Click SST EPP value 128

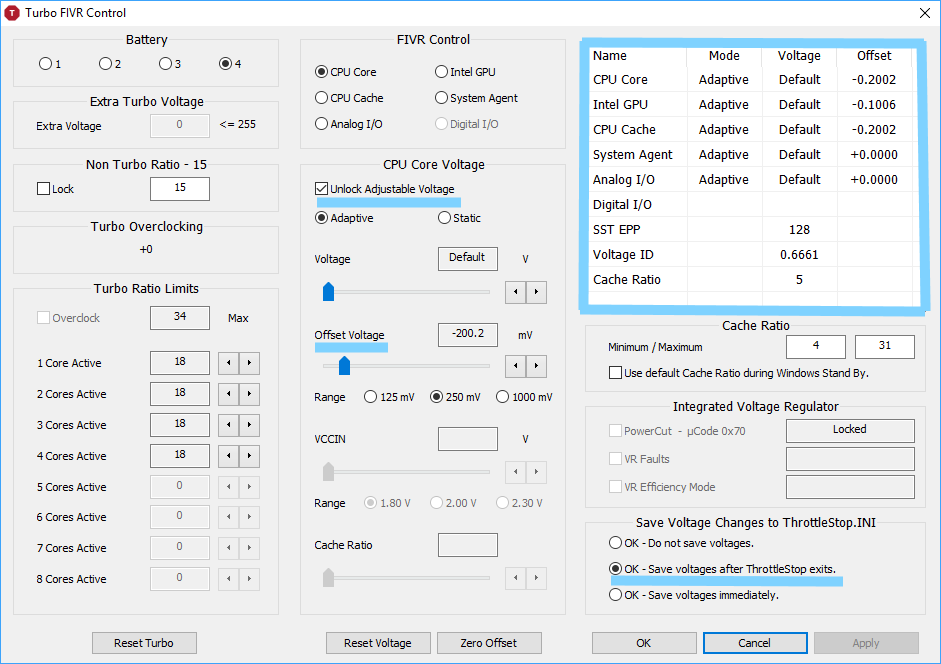[x=799, y=230]
